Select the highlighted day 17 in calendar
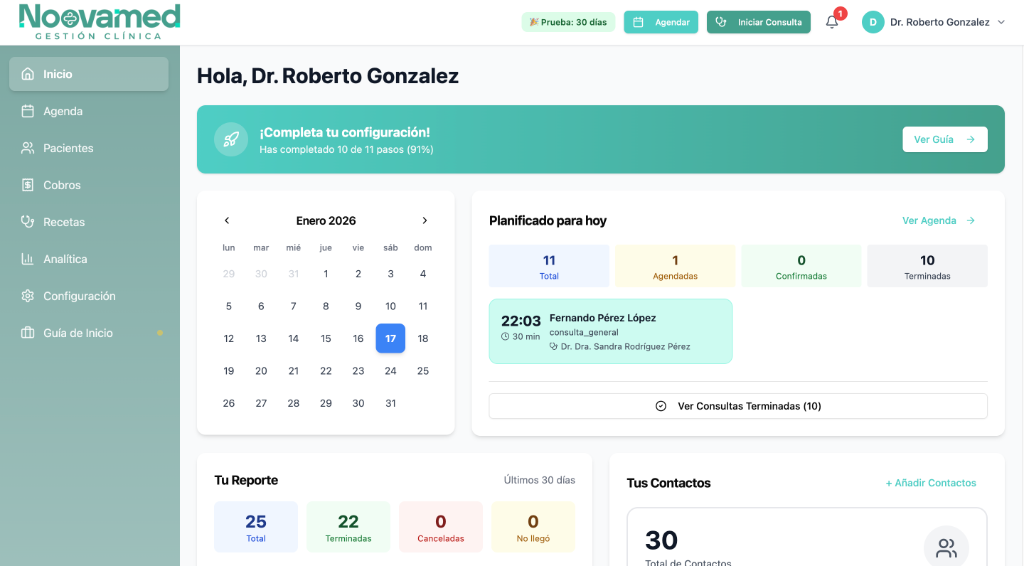 (x=391, y=338)
